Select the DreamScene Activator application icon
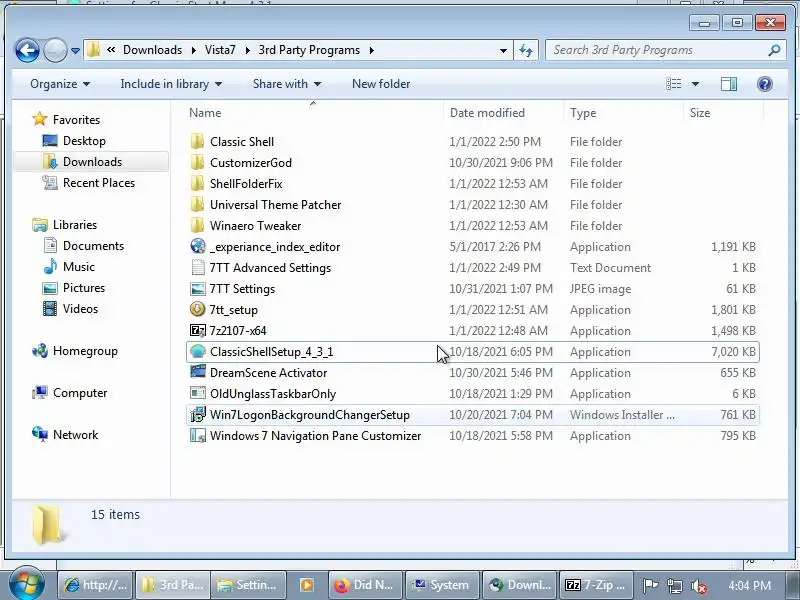 click(197, 372)
